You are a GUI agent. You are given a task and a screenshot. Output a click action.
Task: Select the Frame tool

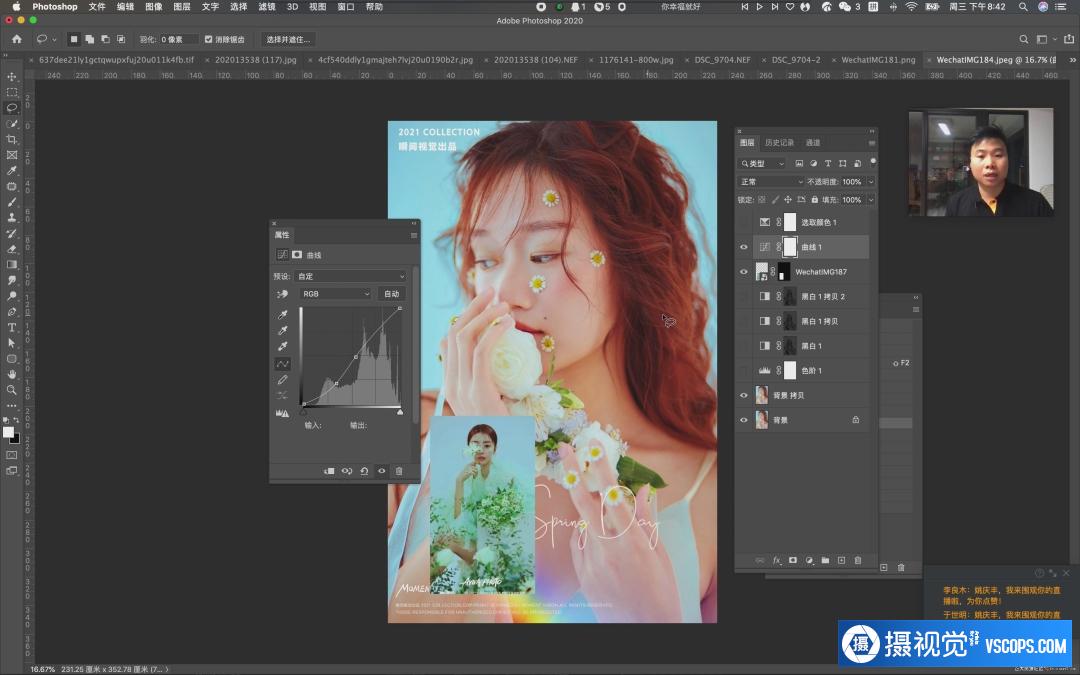point(12,156)
